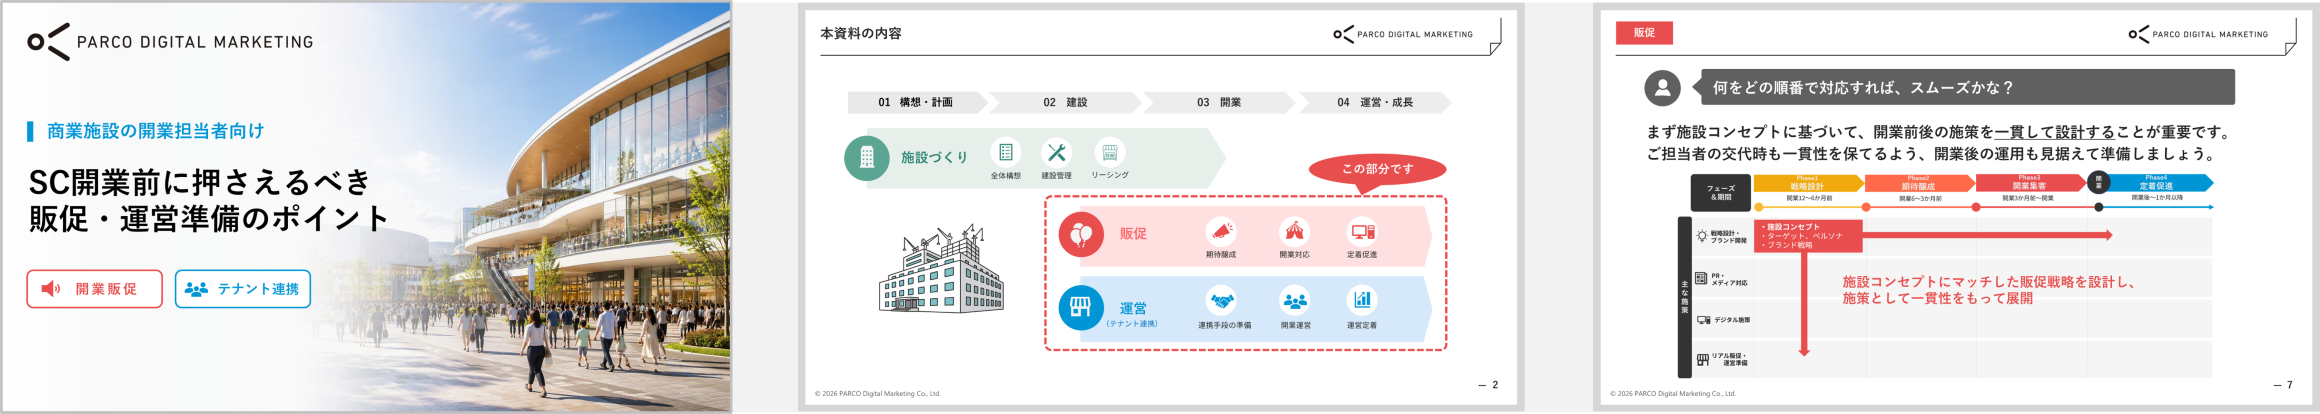2320x414 pixels.
Task: Select step 02 建設 chevron
Action: click(x=1066, y=102)
